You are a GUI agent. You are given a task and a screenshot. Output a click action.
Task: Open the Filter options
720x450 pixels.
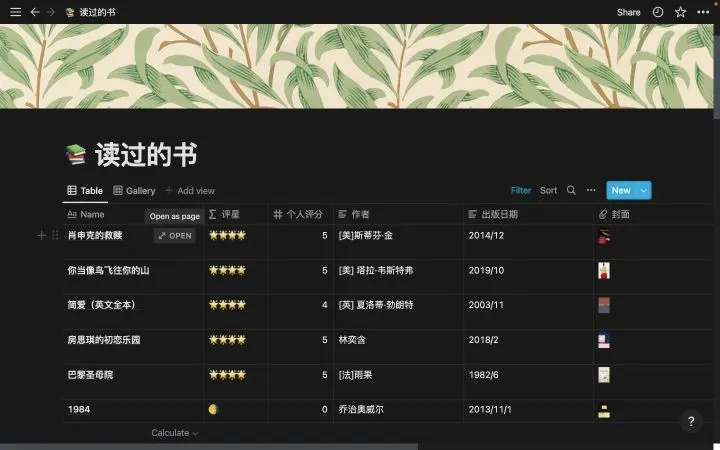coord(520,190)
